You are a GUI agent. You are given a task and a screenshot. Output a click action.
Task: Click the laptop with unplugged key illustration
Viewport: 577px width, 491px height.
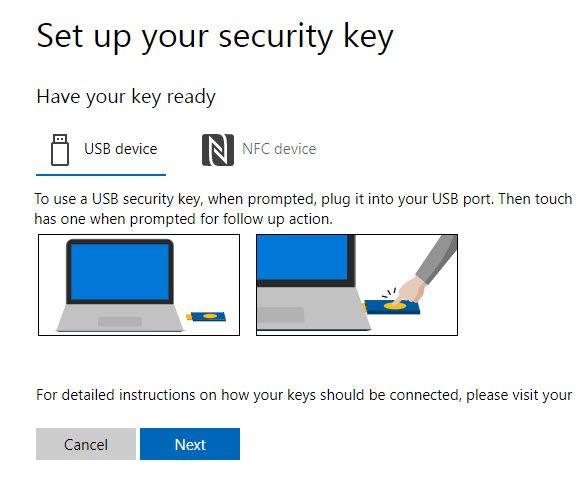click(139, 285)
